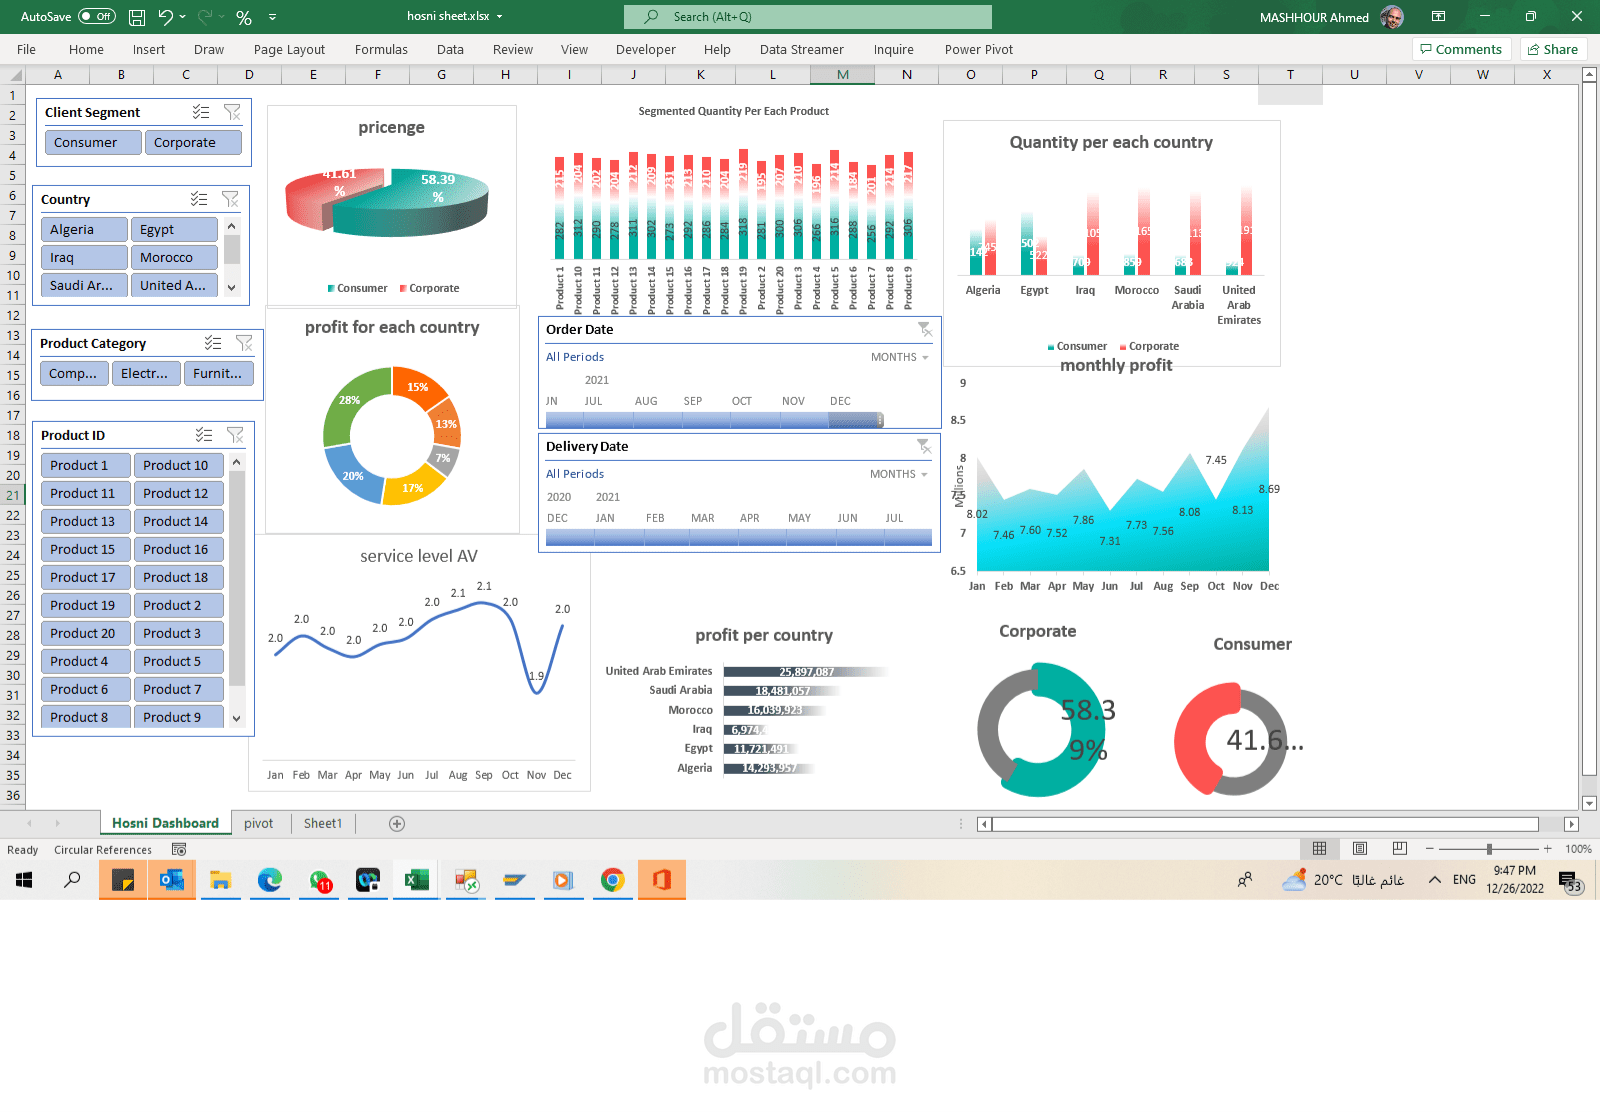Click Country slicer scroll down arrow
Image resolution: width=1600 pixels, height=1112 pixels.
pos(232,287)
